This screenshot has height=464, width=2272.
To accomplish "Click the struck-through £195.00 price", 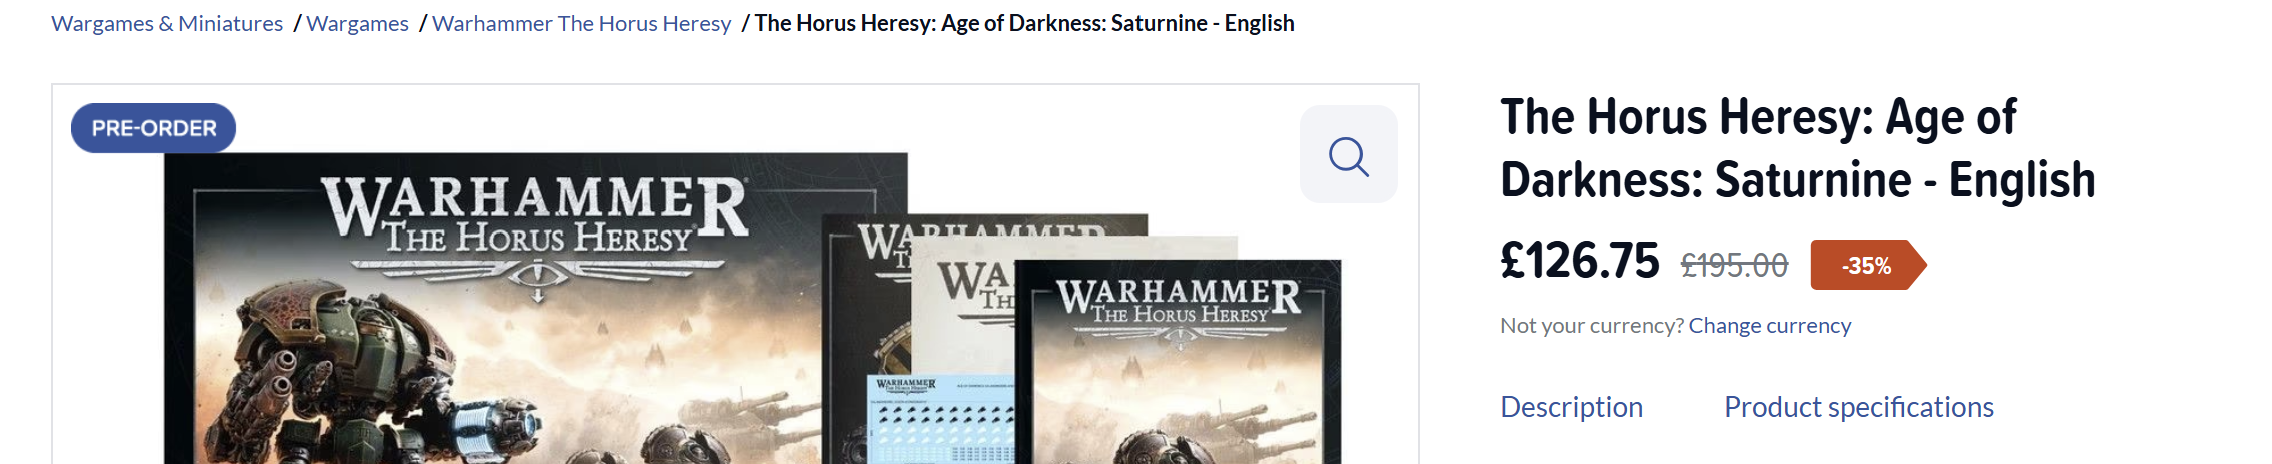I will point(1733,265).
